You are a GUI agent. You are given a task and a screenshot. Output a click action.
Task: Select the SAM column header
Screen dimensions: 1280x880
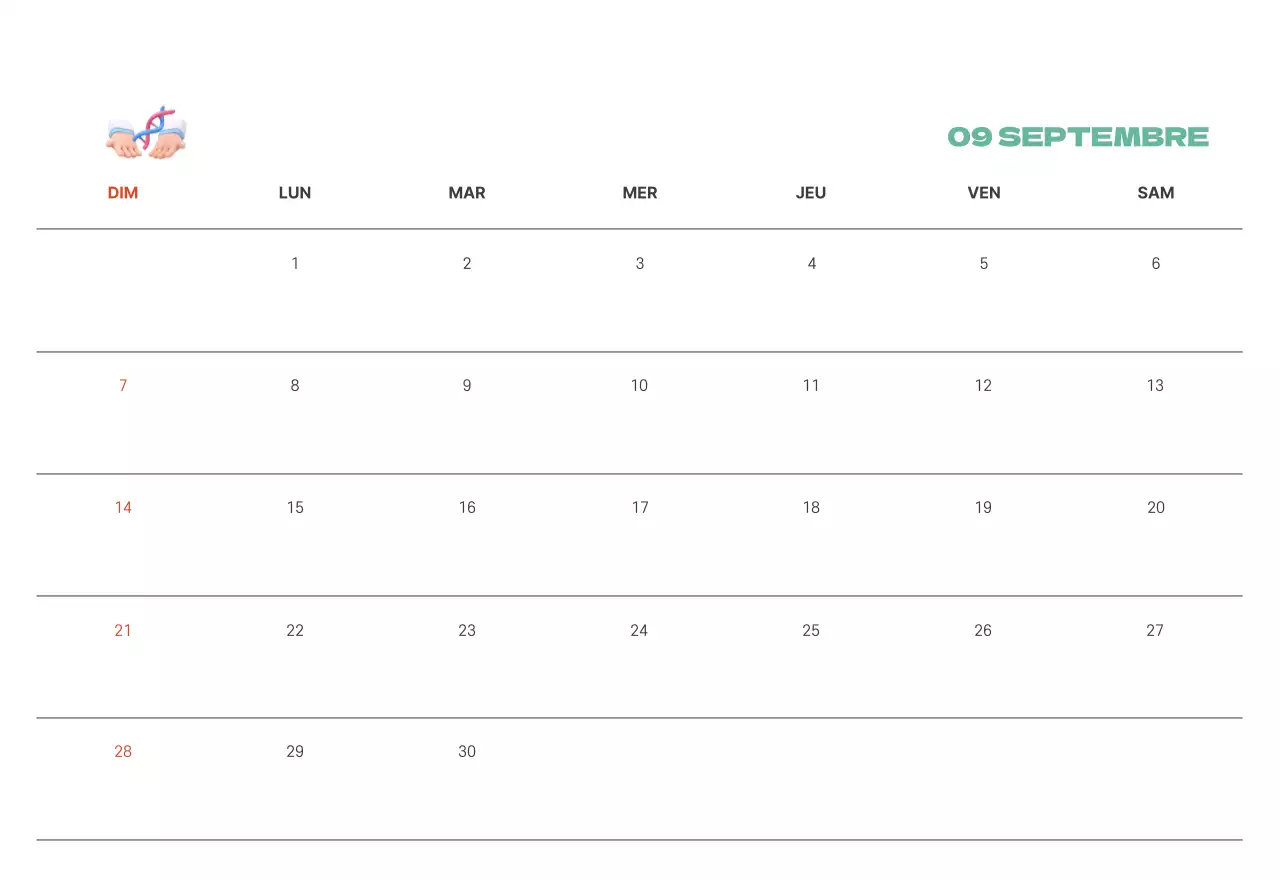click(x=1156, y=193)
